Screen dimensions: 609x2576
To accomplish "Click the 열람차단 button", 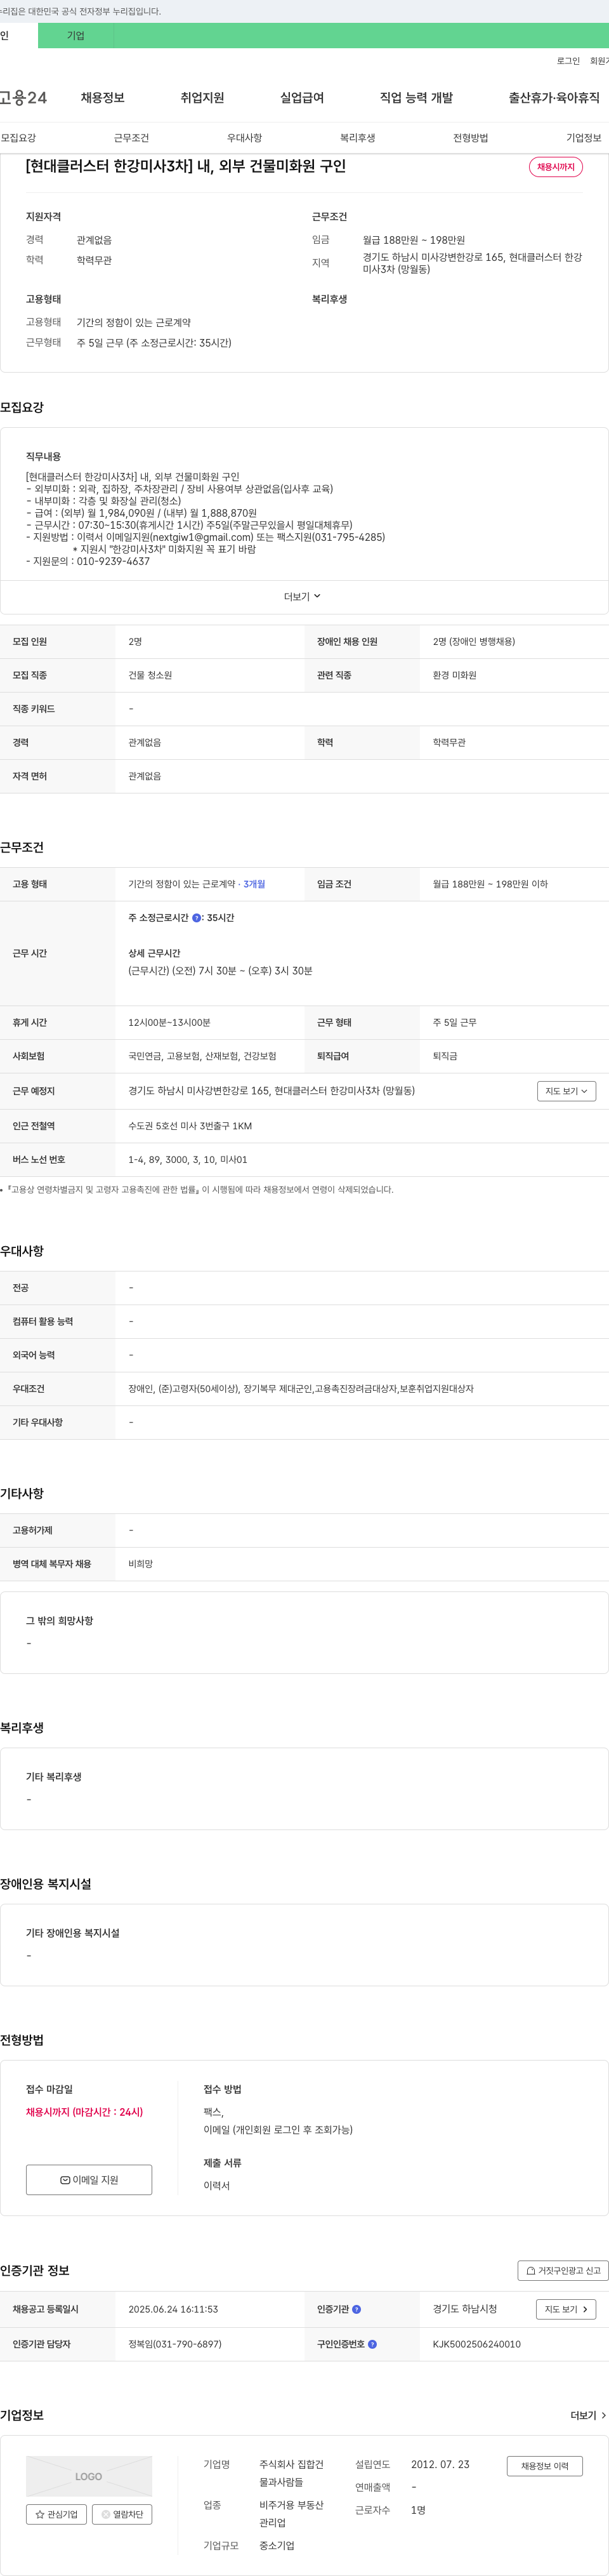I will coord(122,2514).
